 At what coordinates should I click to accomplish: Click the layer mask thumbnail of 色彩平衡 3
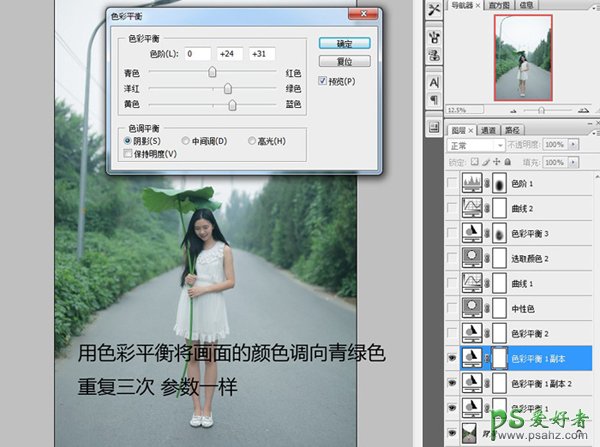(499, 233)
